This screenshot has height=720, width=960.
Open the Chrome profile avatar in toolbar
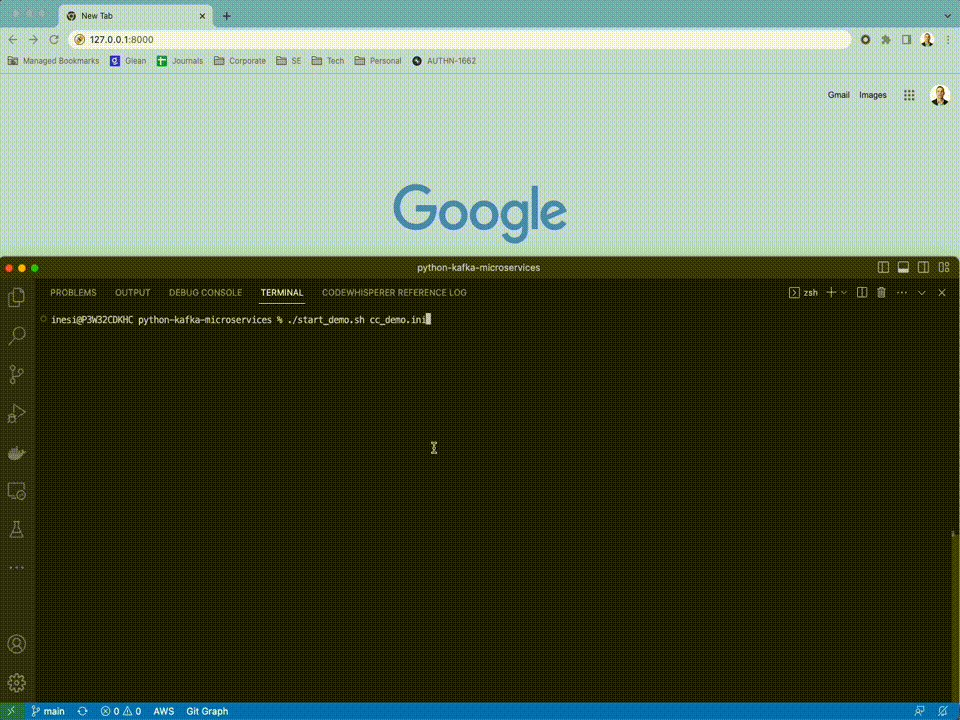(927, 39)
